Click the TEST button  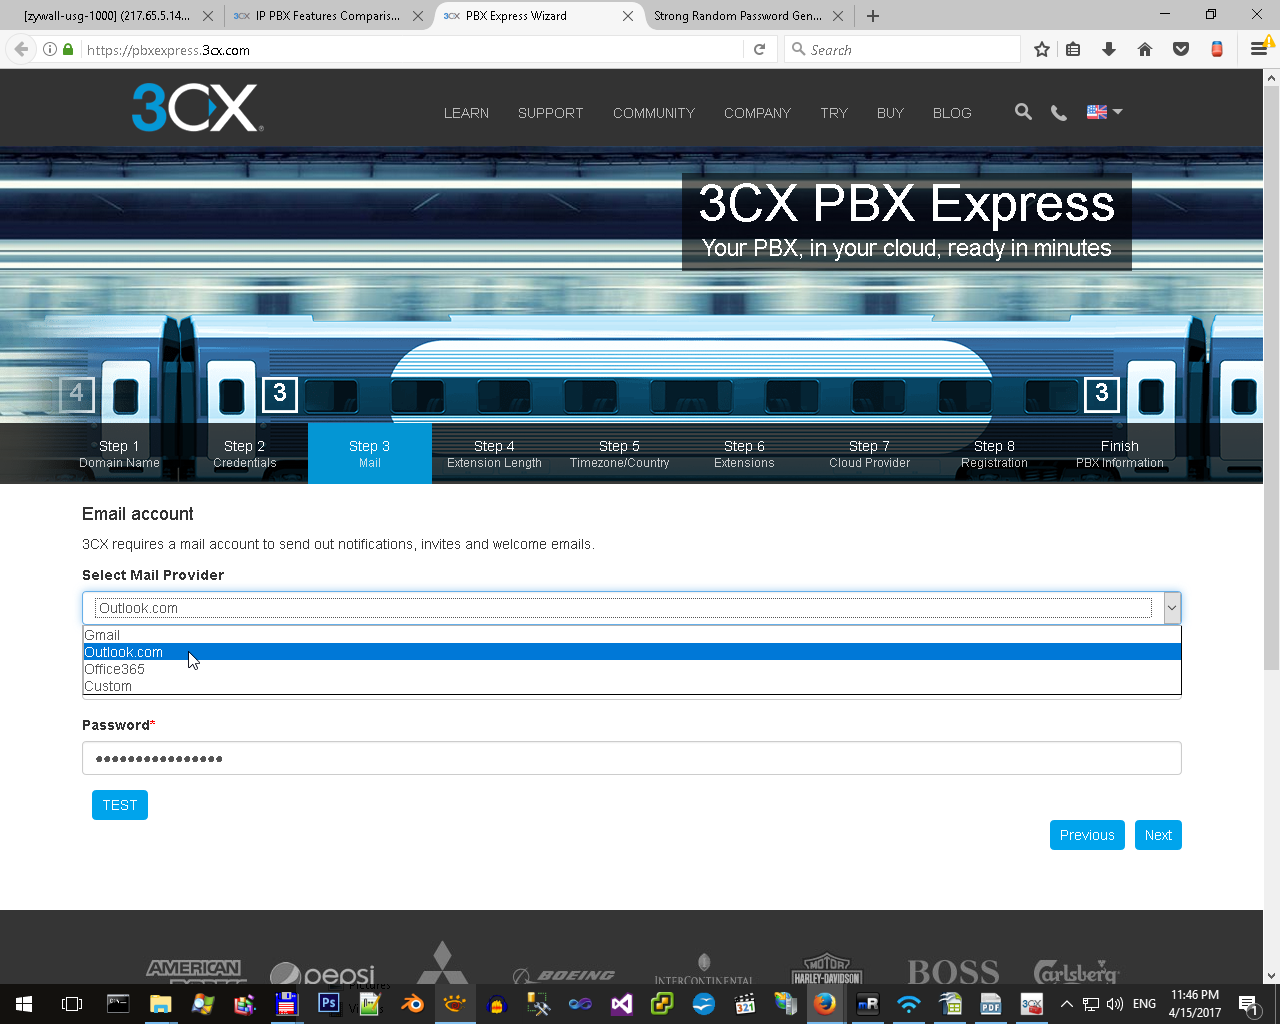(x=120, y=805)
